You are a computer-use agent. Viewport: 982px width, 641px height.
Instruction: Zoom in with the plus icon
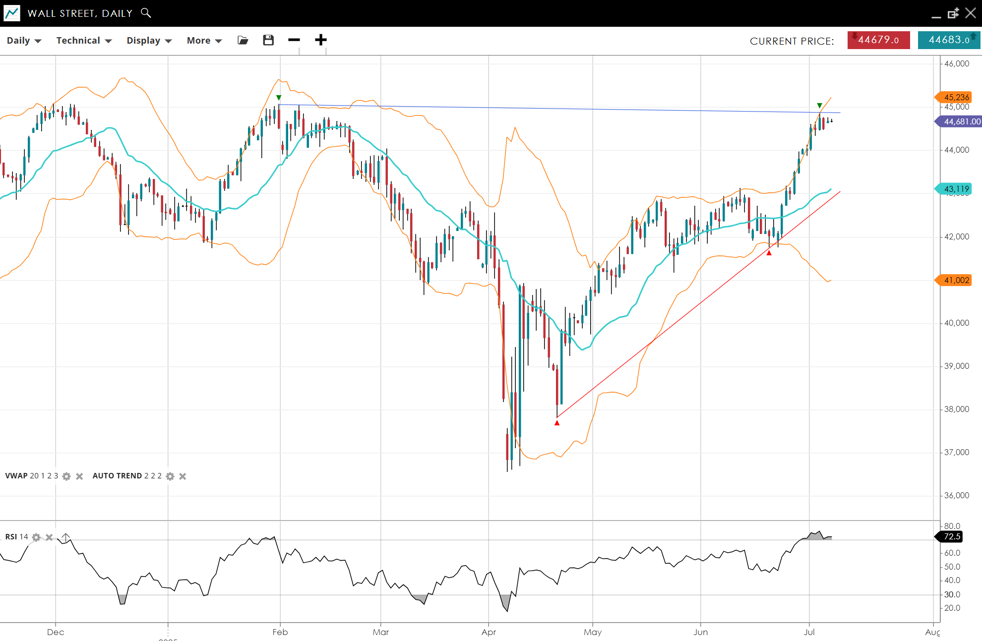[321, 40]
